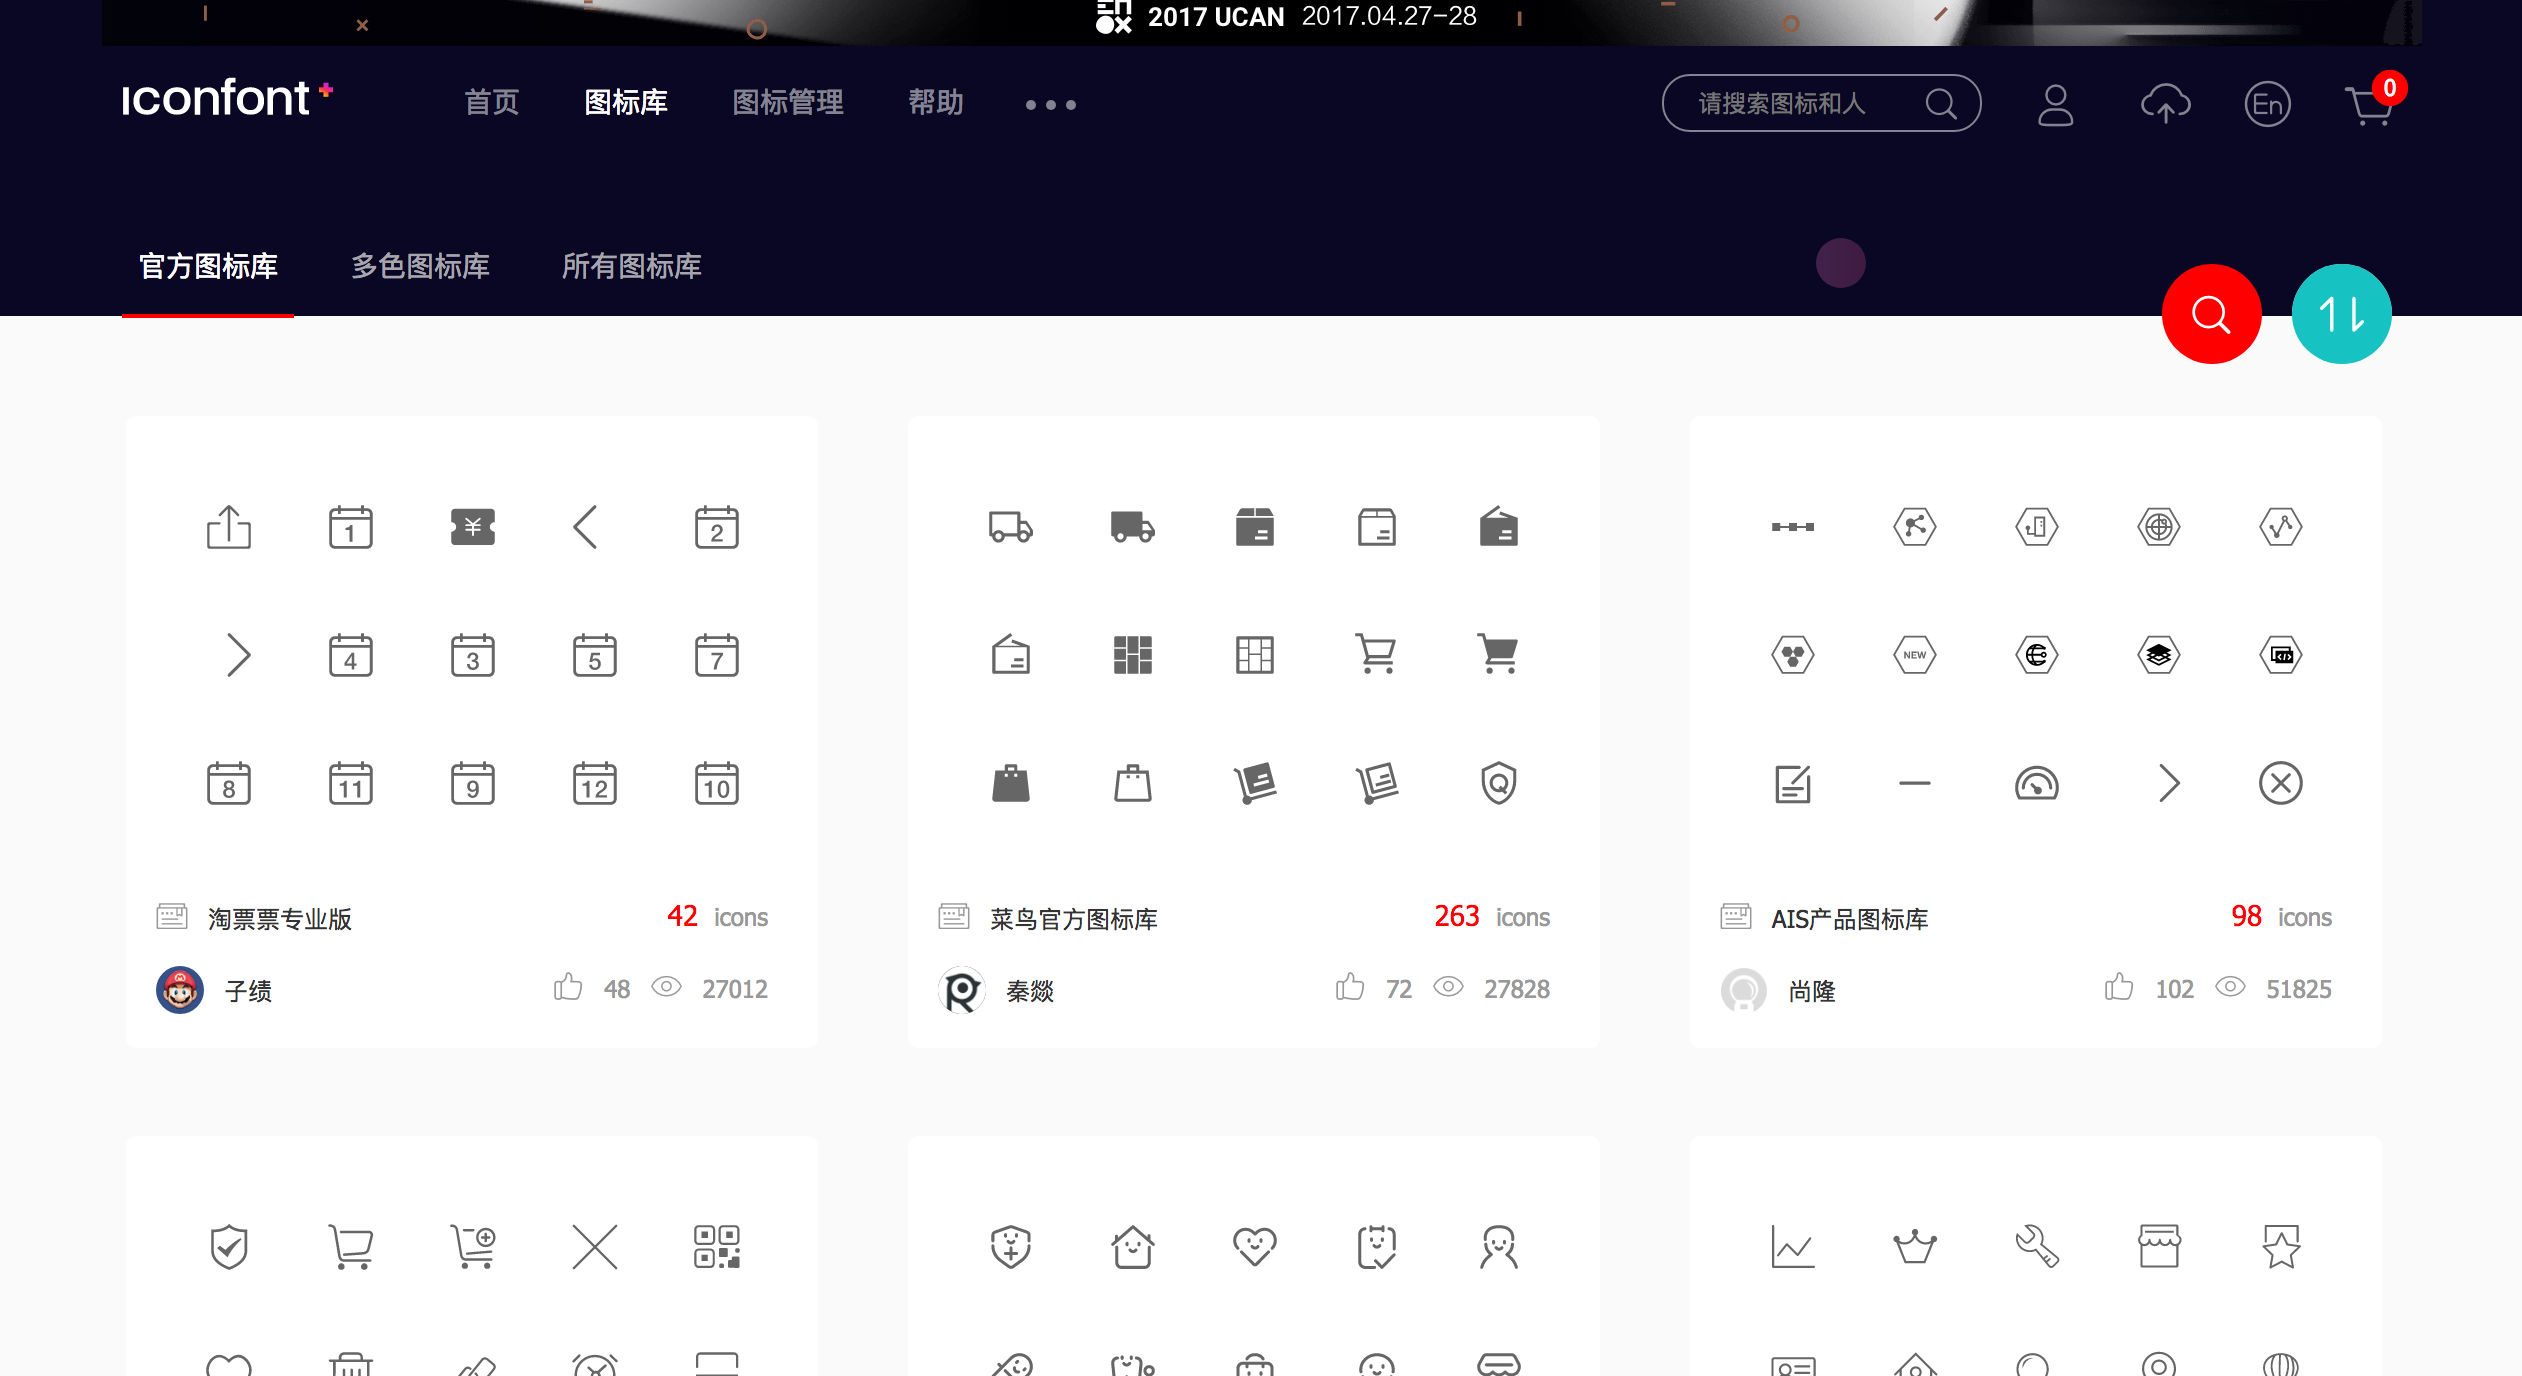The image size is (2522, 1376).
Task: Select the calendar 1 icon
Action: pos(351,527)
